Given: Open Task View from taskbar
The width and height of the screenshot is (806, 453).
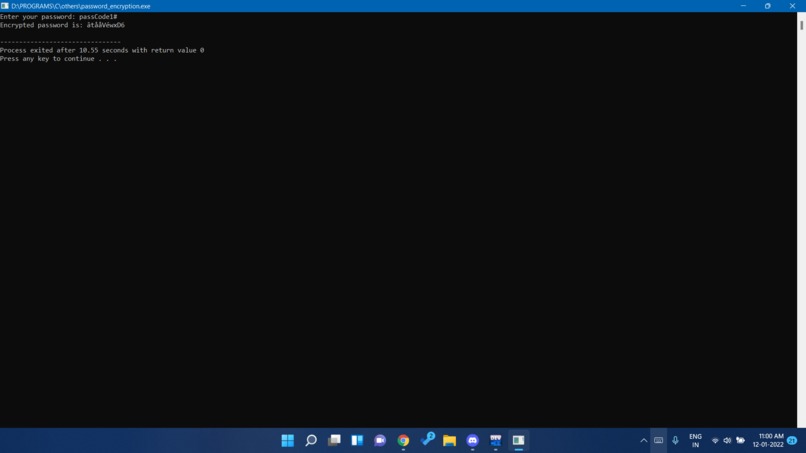Looking at the screenshot, I should [334, 440].
